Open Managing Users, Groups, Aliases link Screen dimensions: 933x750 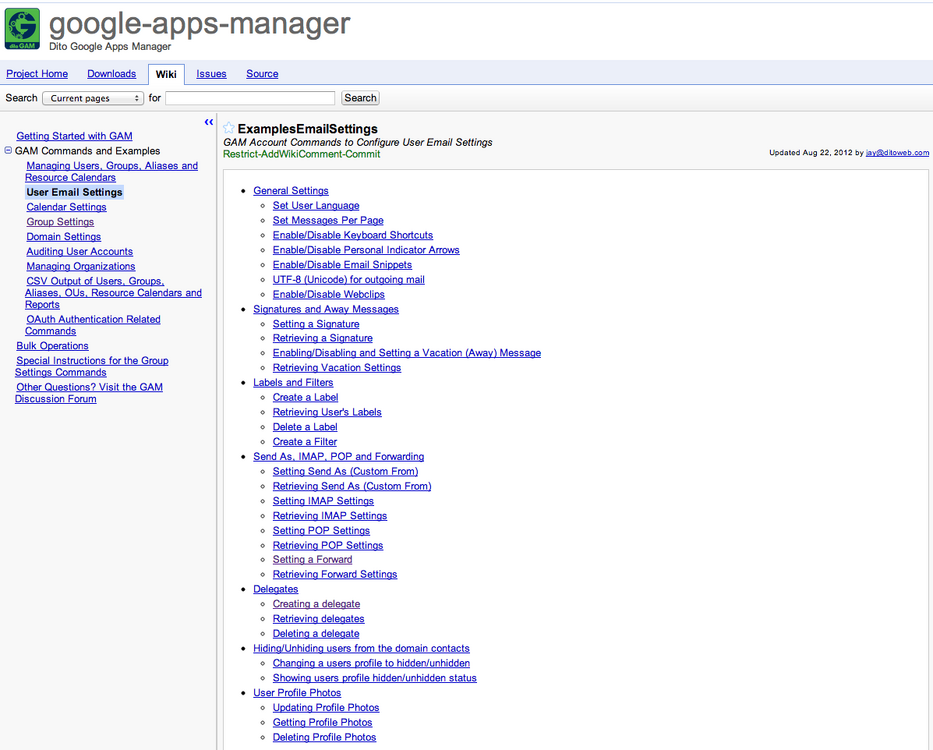coord(111,171)
